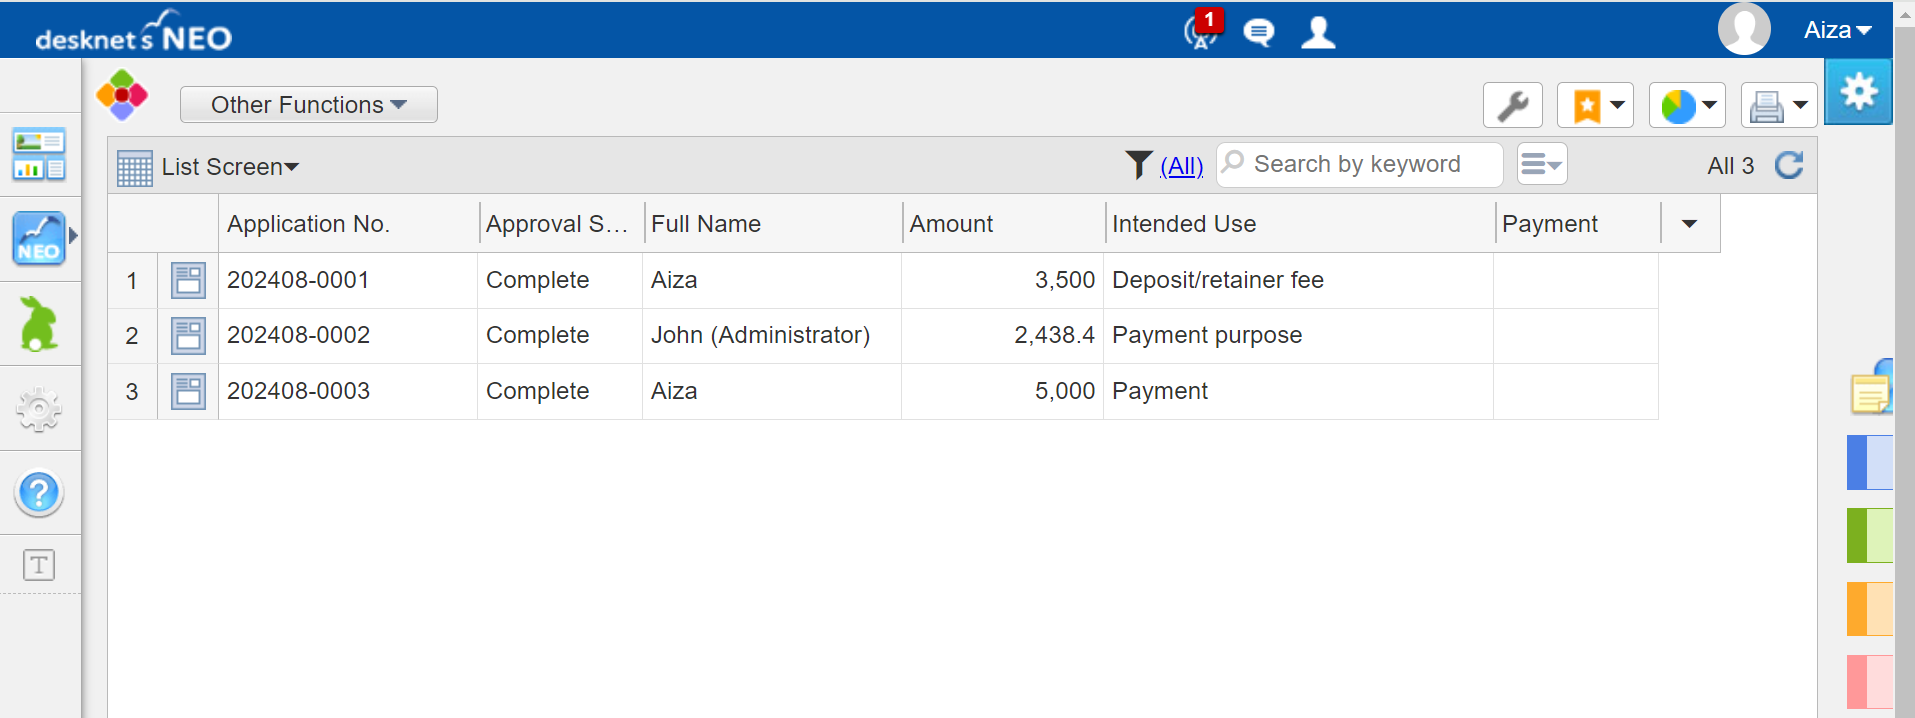Open the notification bell with red badge

pyautogui.click(x=1202, y=31)
